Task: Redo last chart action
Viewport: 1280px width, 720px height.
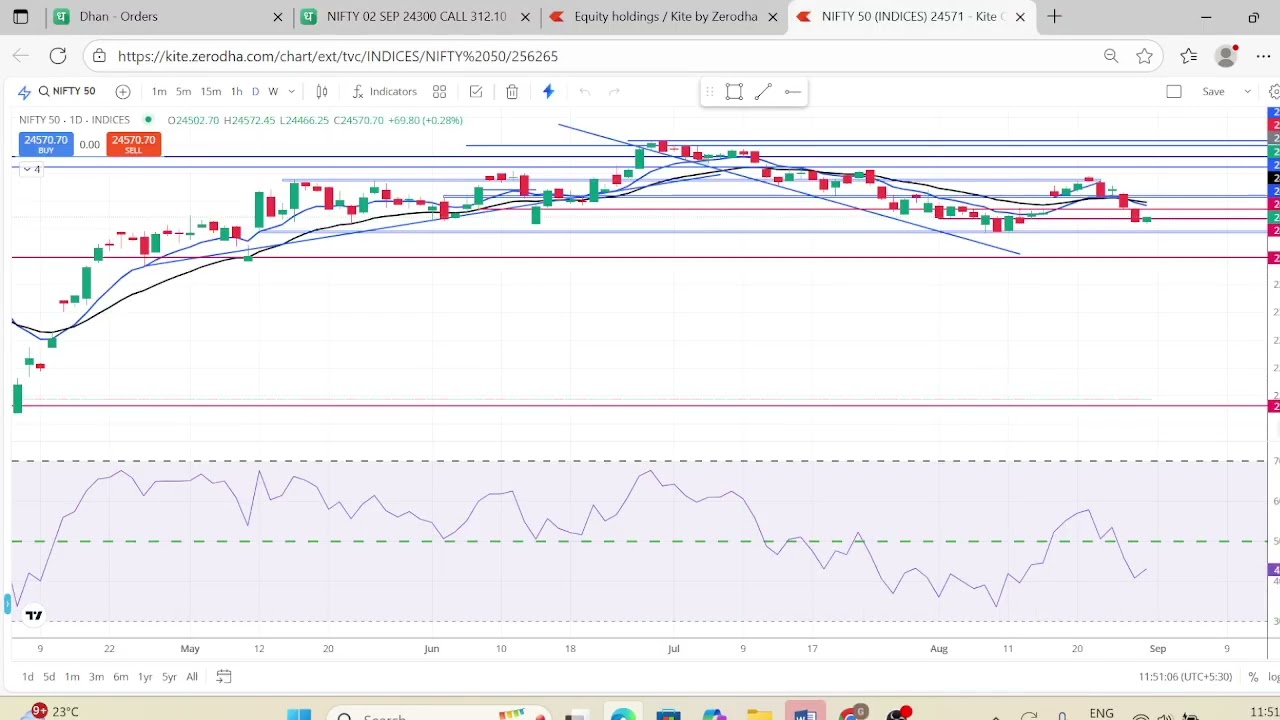Action: pos(614,92)
